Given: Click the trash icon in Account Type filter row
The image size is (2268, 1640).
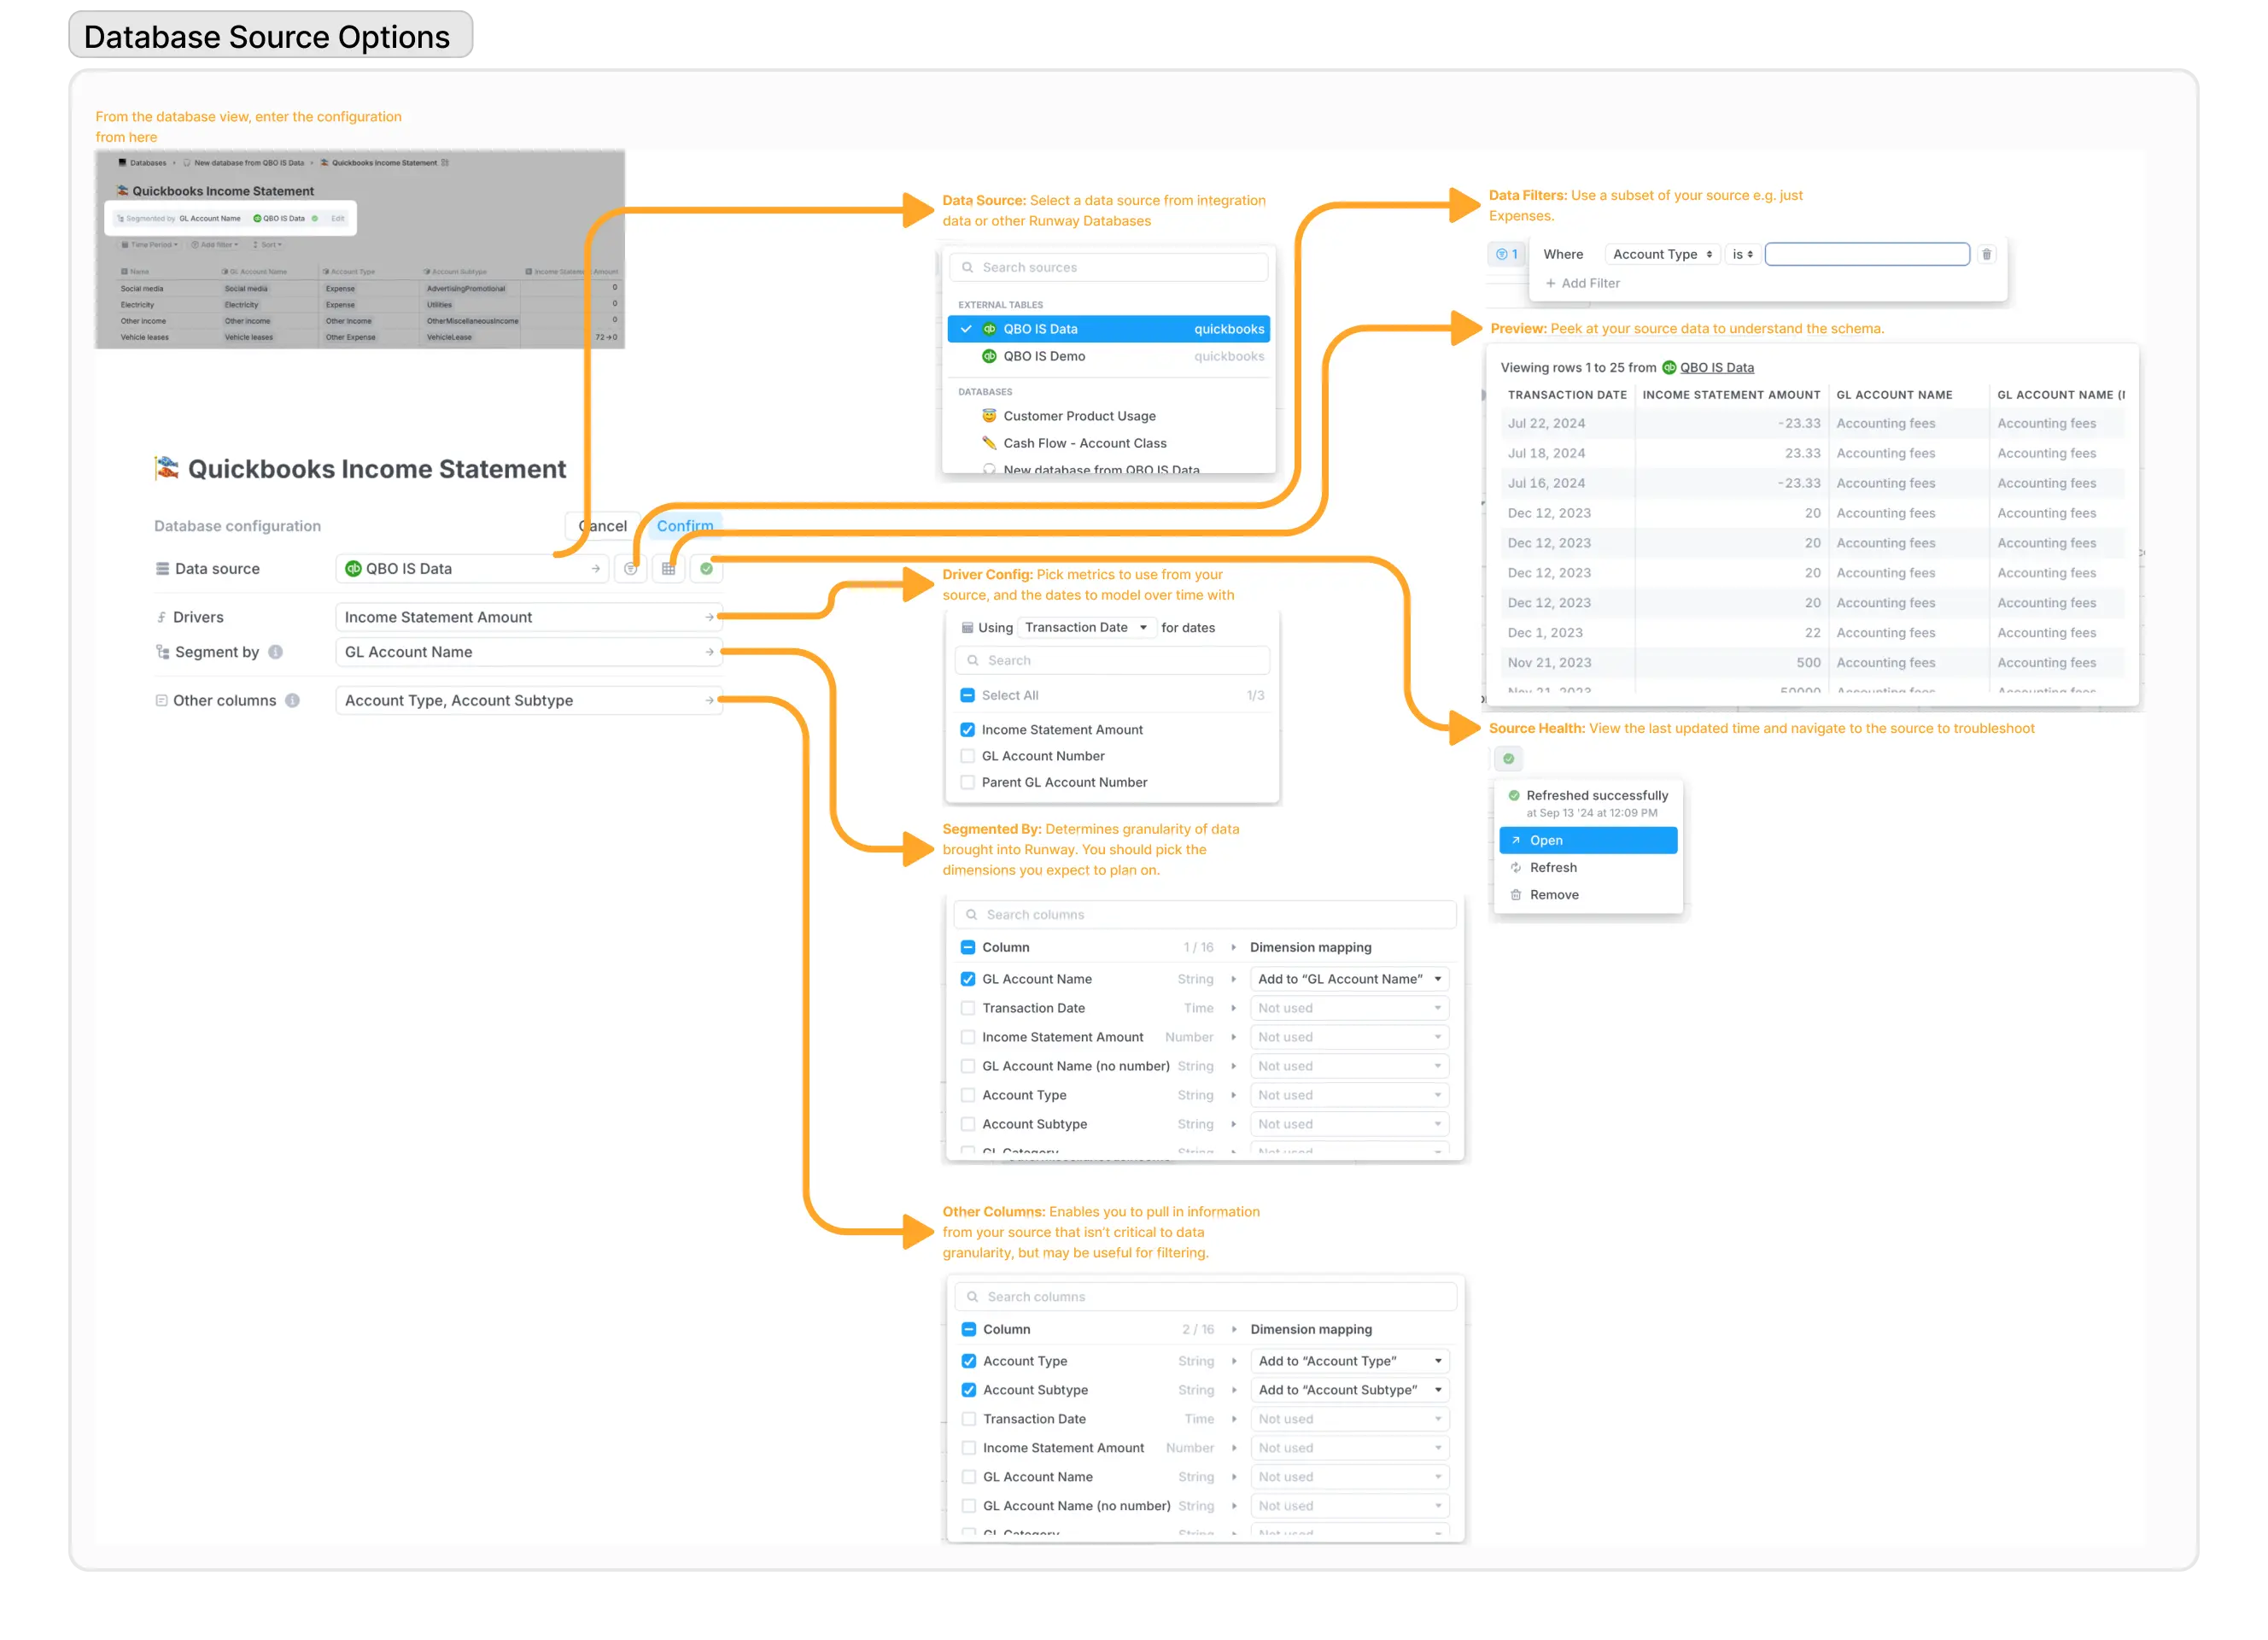Looking at the screenshot, I should pos(1986,255).
